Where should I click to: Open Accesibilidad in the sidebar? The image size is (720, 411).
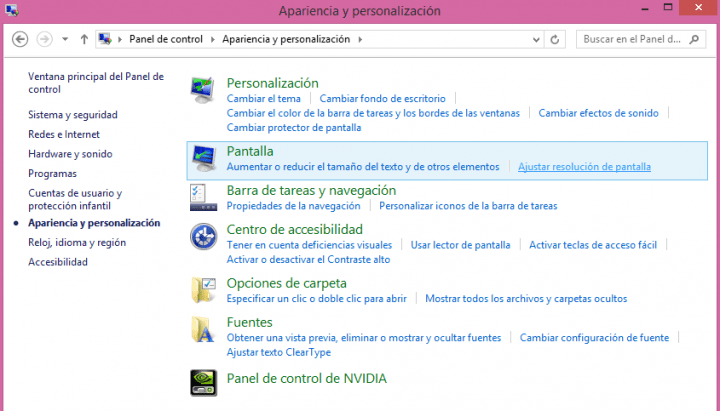click(58, 262)
